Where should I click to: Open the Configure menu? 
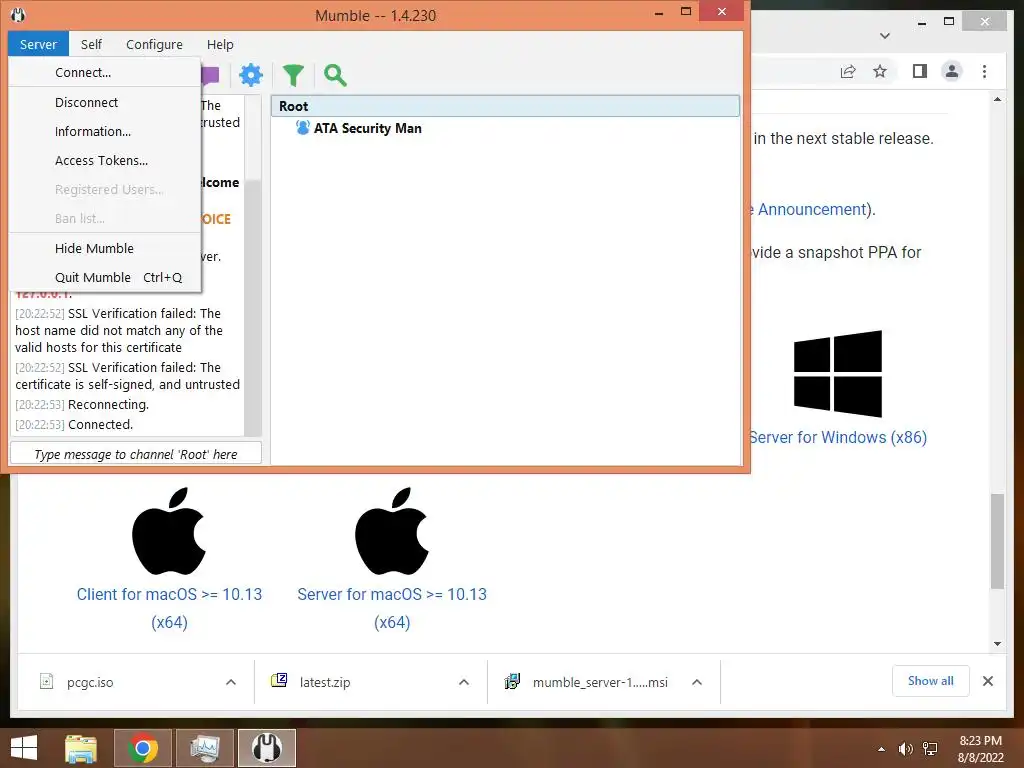pyautogui.click(x=154, y=44)
